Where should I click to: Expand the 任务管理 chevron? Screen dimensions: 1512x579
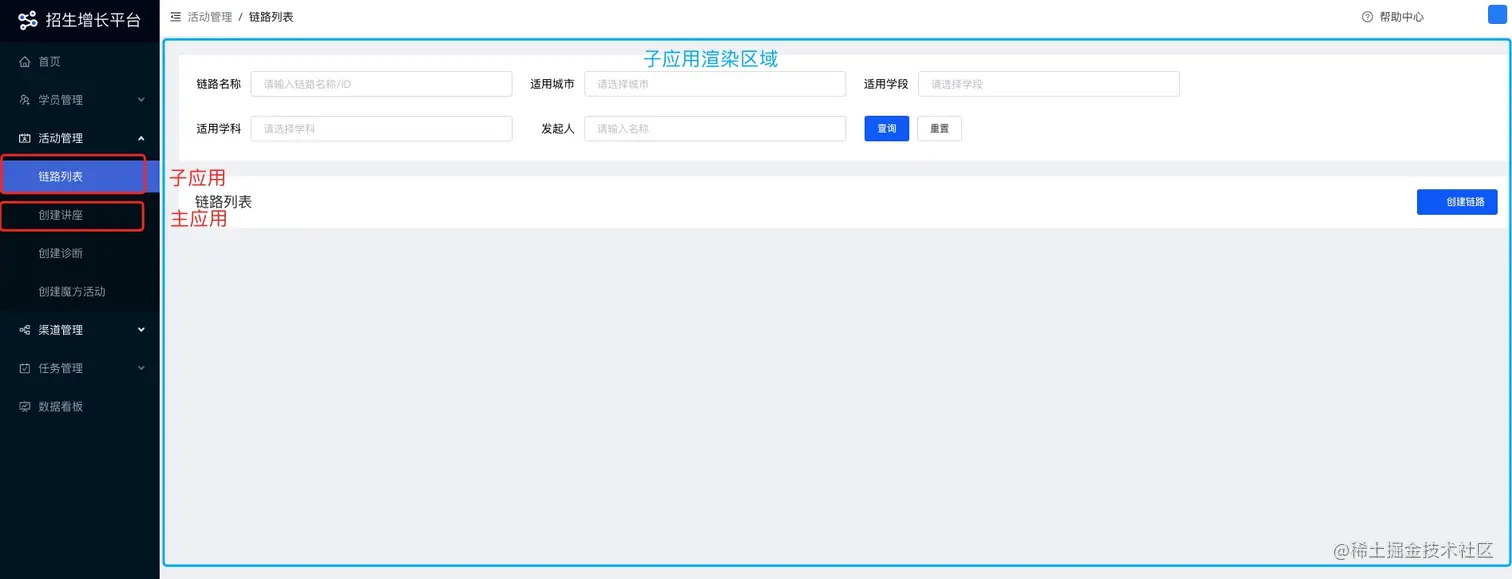click(x=141, y=368)
